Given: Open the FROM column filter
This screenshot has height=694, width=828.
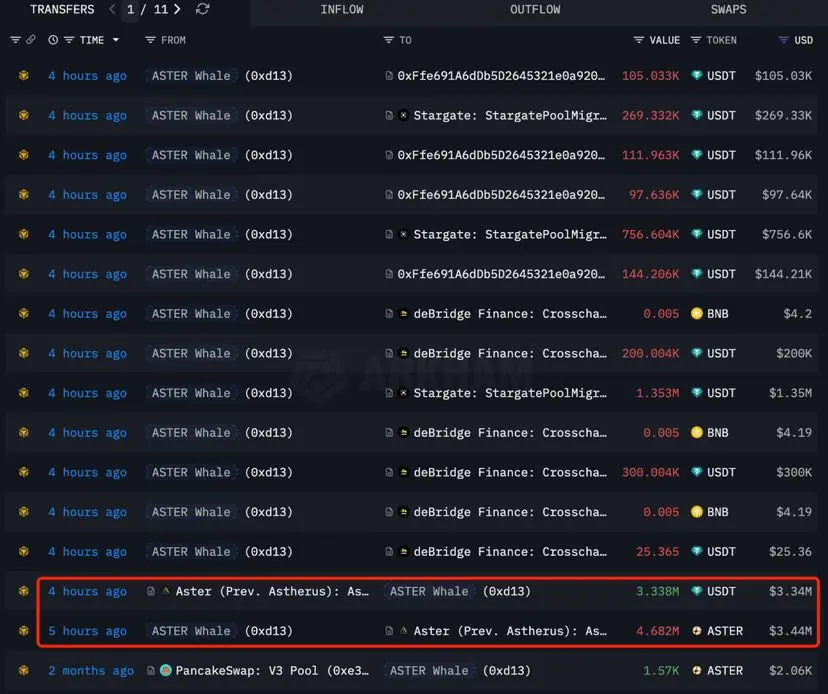Looking at the screenshot, I should [x=150, y=40].
